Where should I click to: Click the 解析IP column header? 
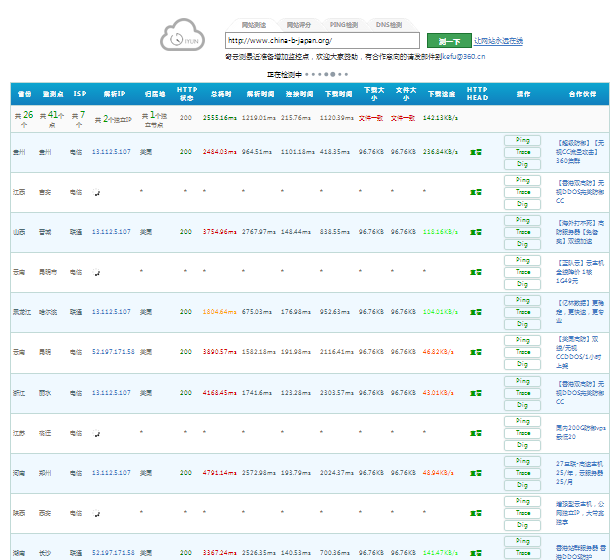click(x=114, y=94)
